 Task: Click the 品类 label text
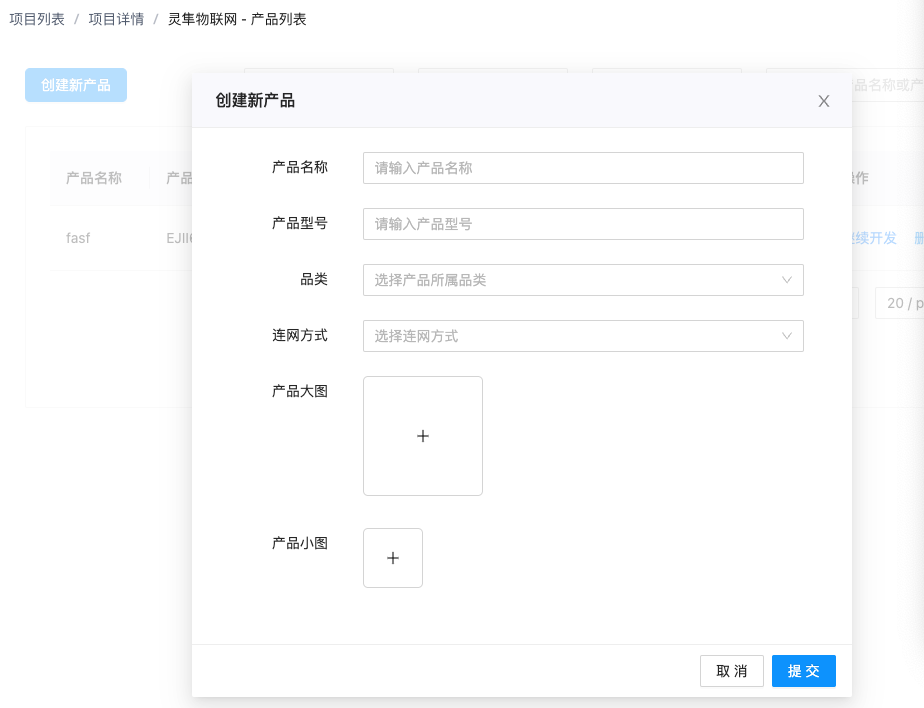pos(314,279)
